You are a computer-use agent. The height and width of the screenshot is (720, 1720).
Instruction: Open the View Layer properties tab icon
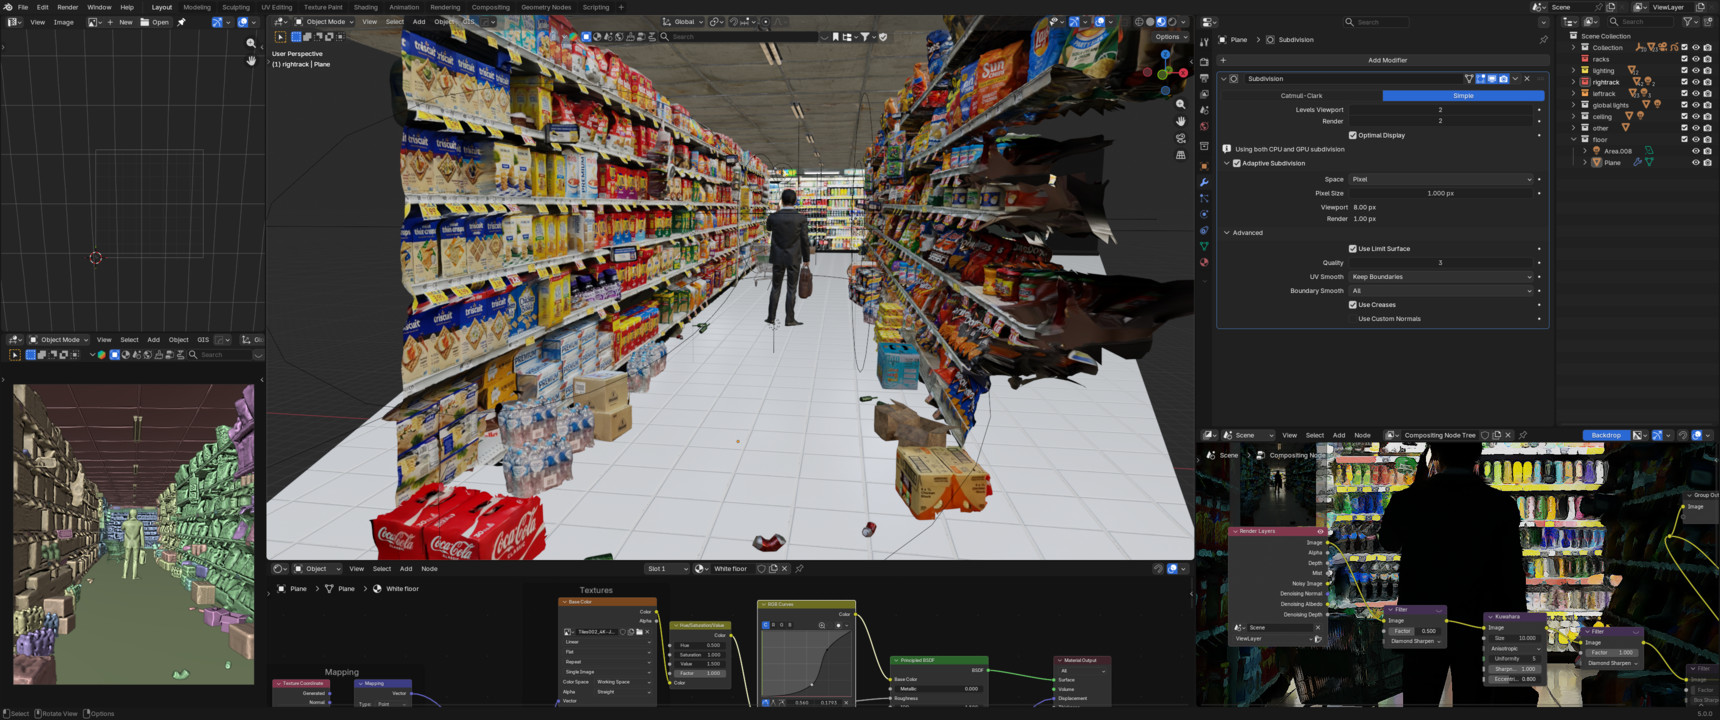click(x=1204, y=94)
